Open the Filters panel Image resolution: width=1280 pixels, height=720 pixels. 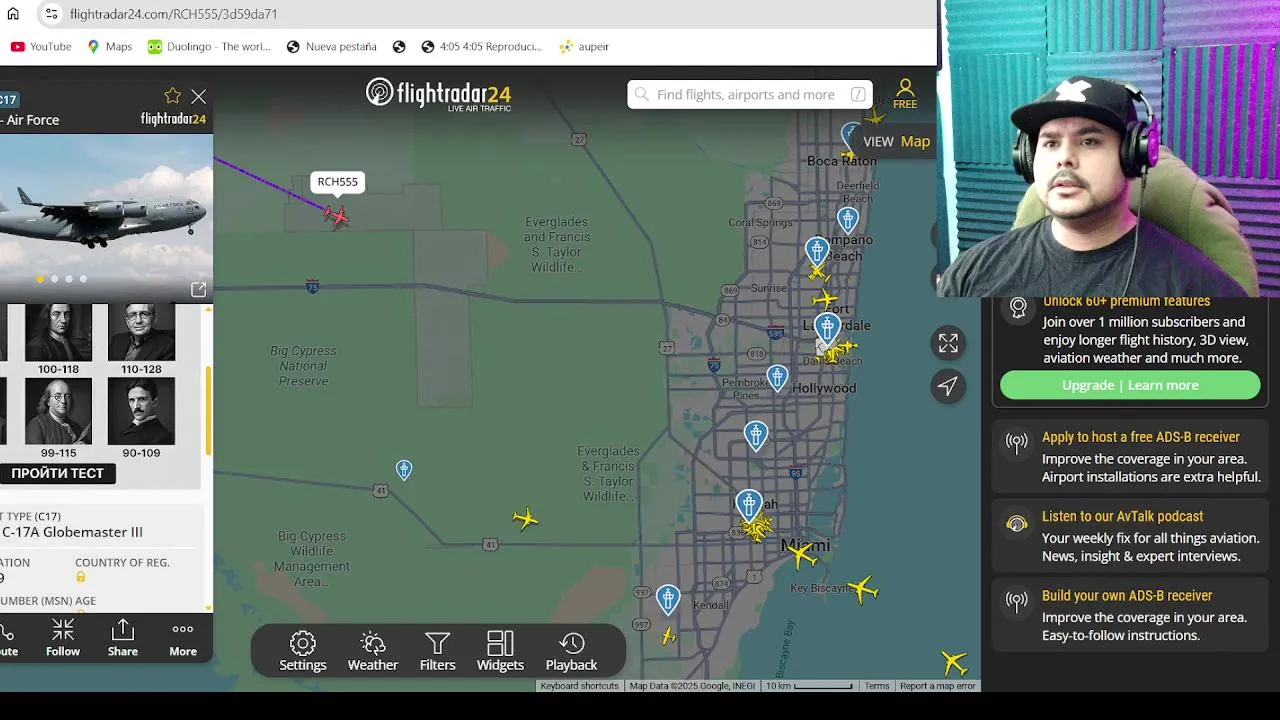click(x=437, y=652)
